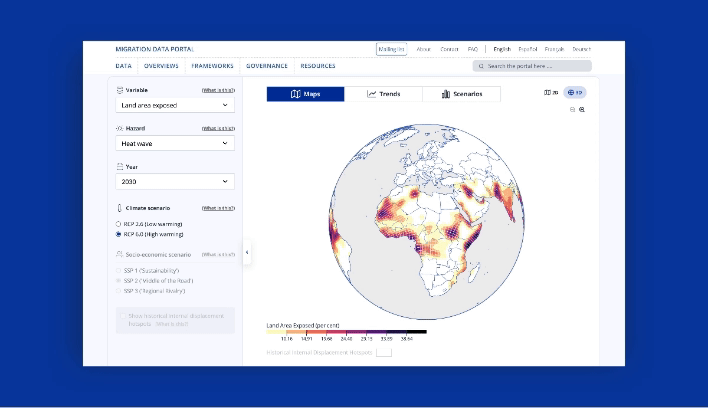Open the DATA menu
This screenshot has height=408, width=708.
tap(123, 66)
